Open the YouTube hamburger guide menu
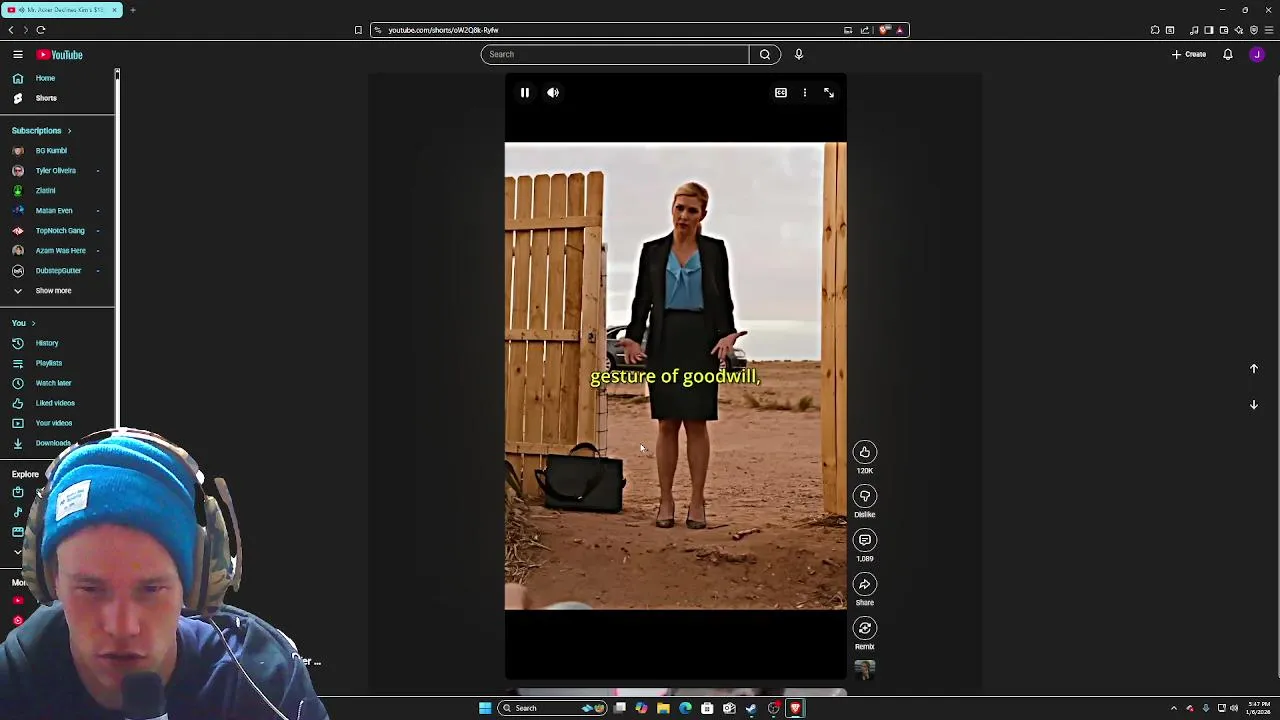Image resolution: width=1280 pixels, height=720 pixels. pyautogui.click(x=18, y=55)
